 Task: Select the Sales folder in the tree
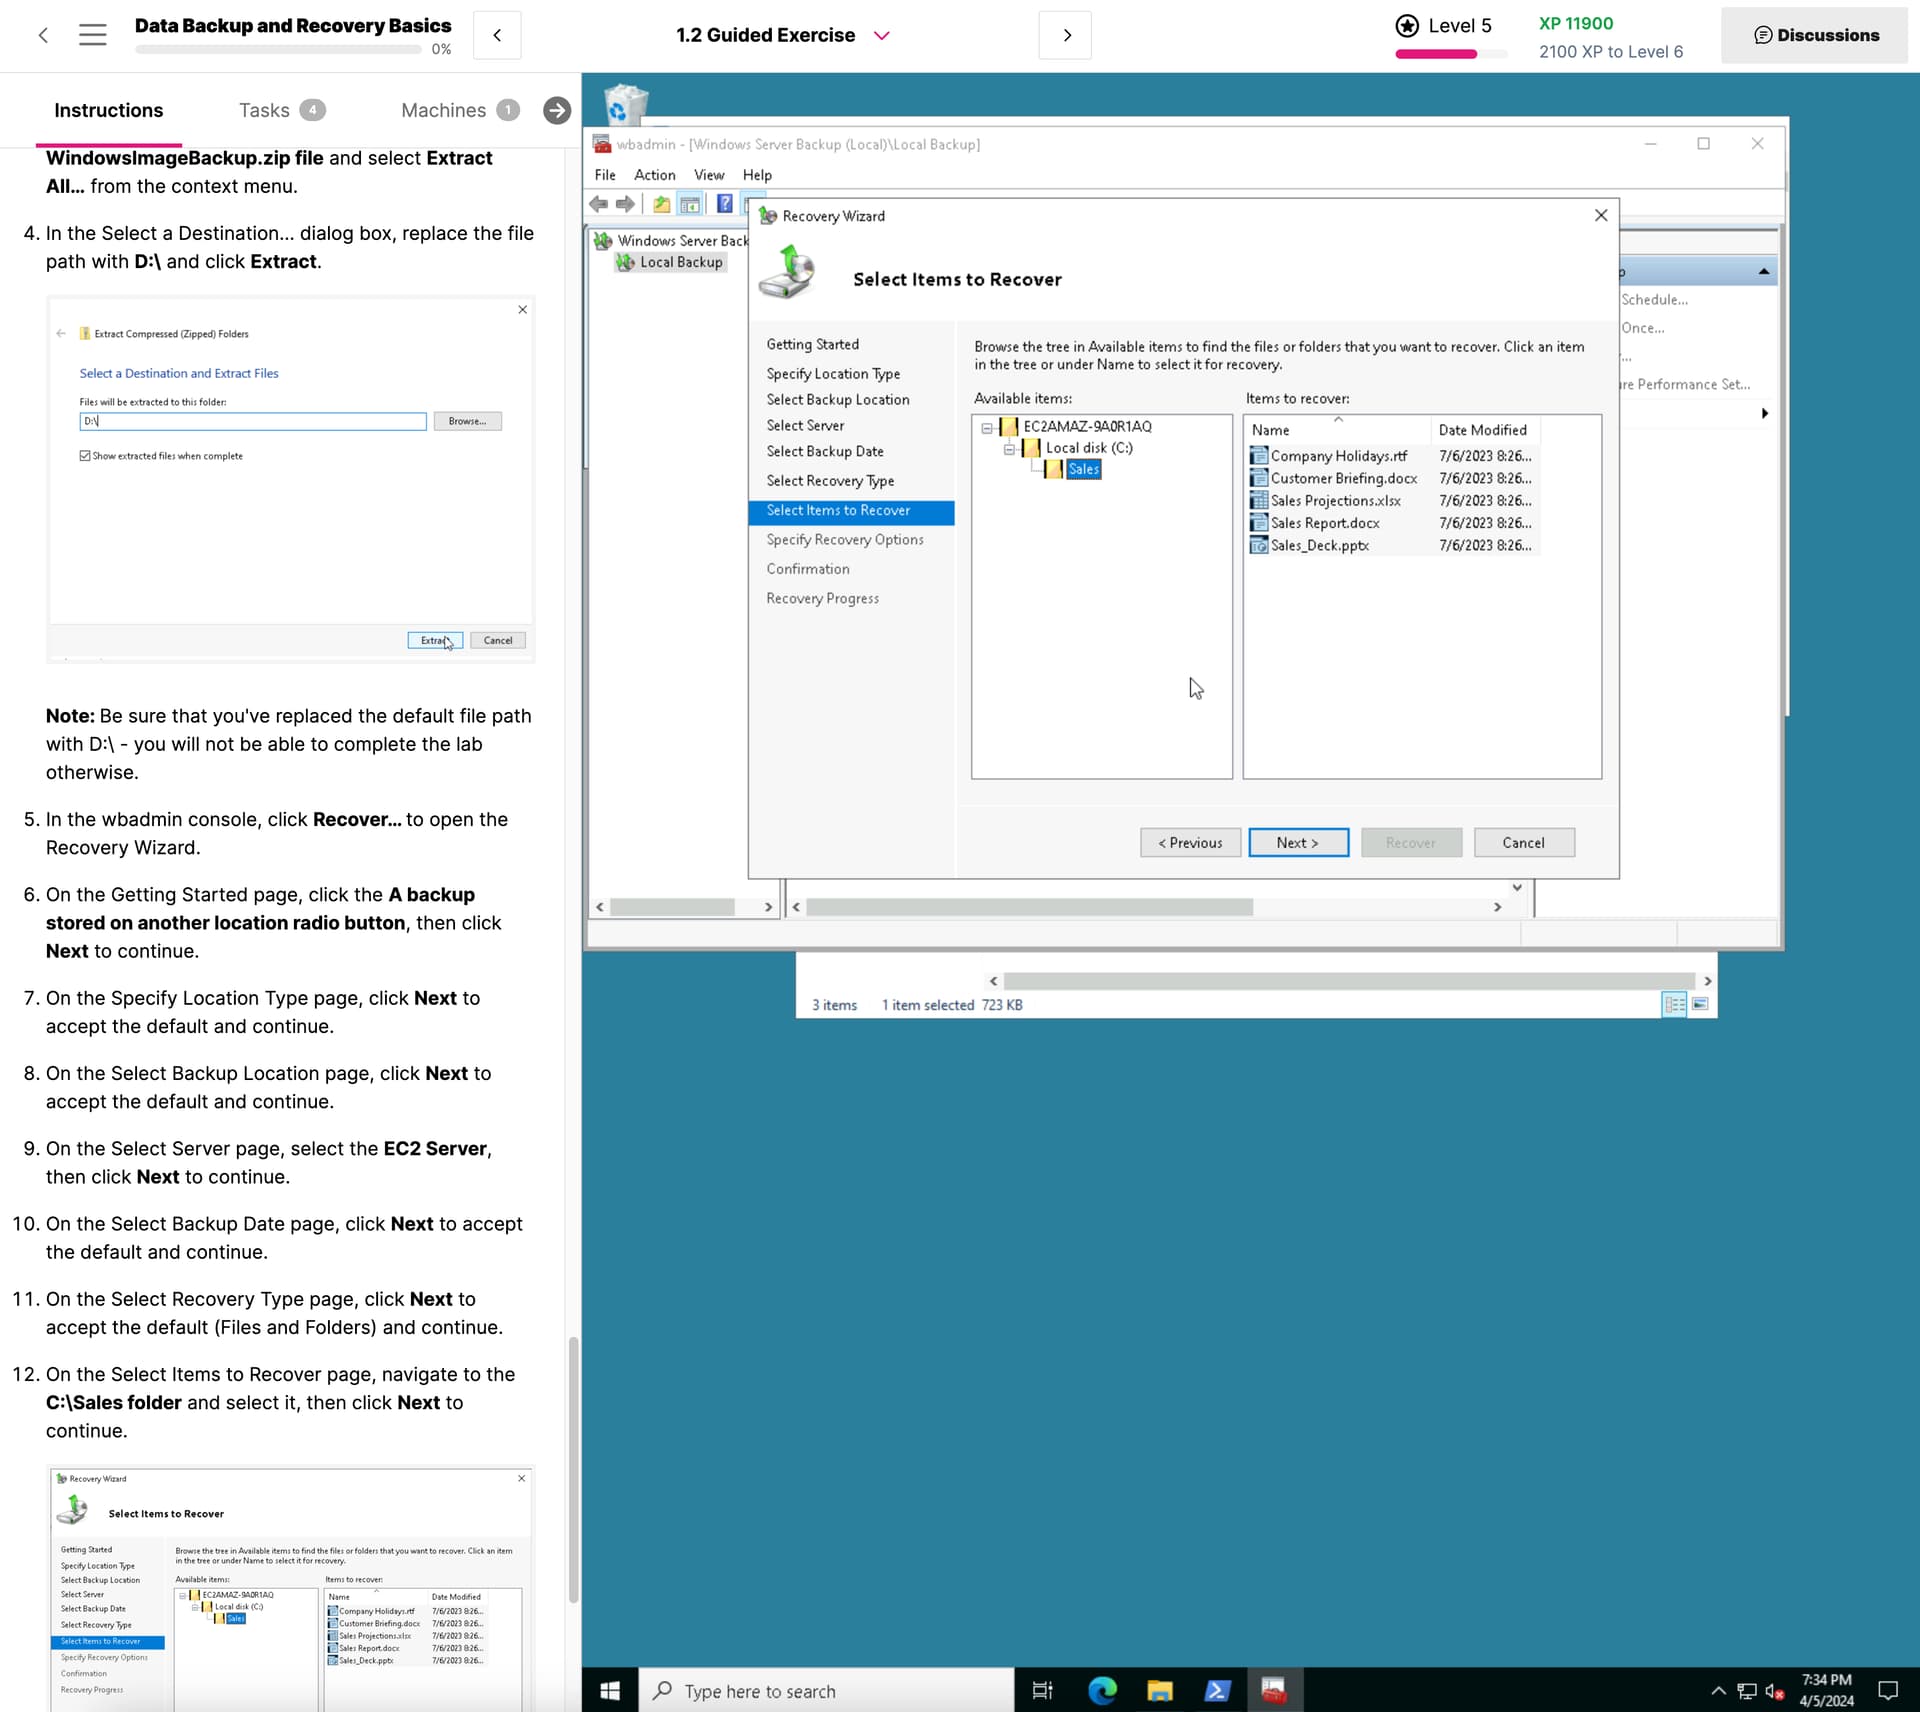point(1083,469)
